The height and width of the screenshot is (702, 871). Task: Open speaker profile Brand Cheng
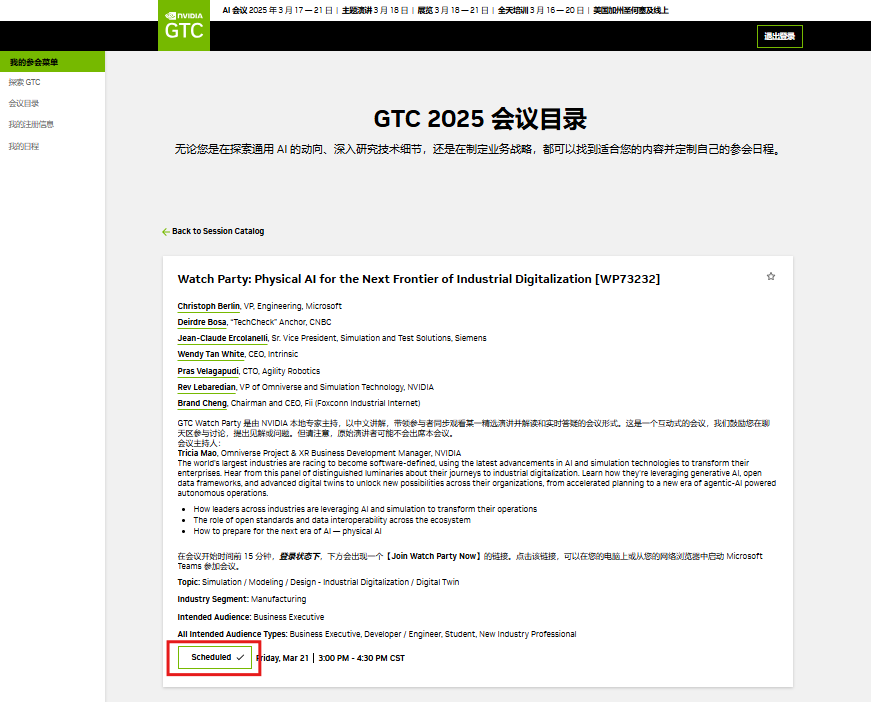(202, 403)
